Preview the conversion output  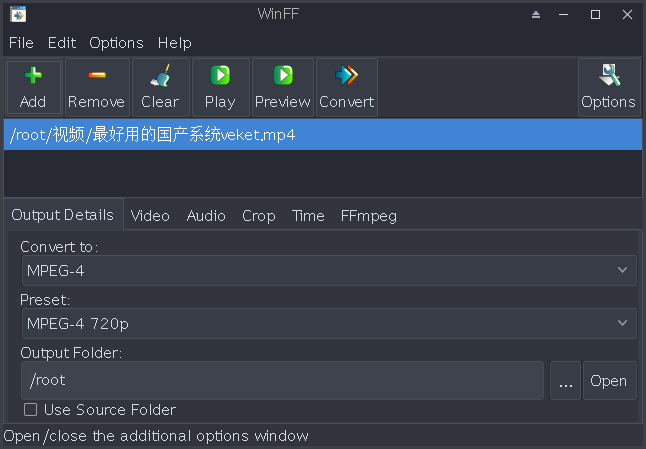pos(283,87)
